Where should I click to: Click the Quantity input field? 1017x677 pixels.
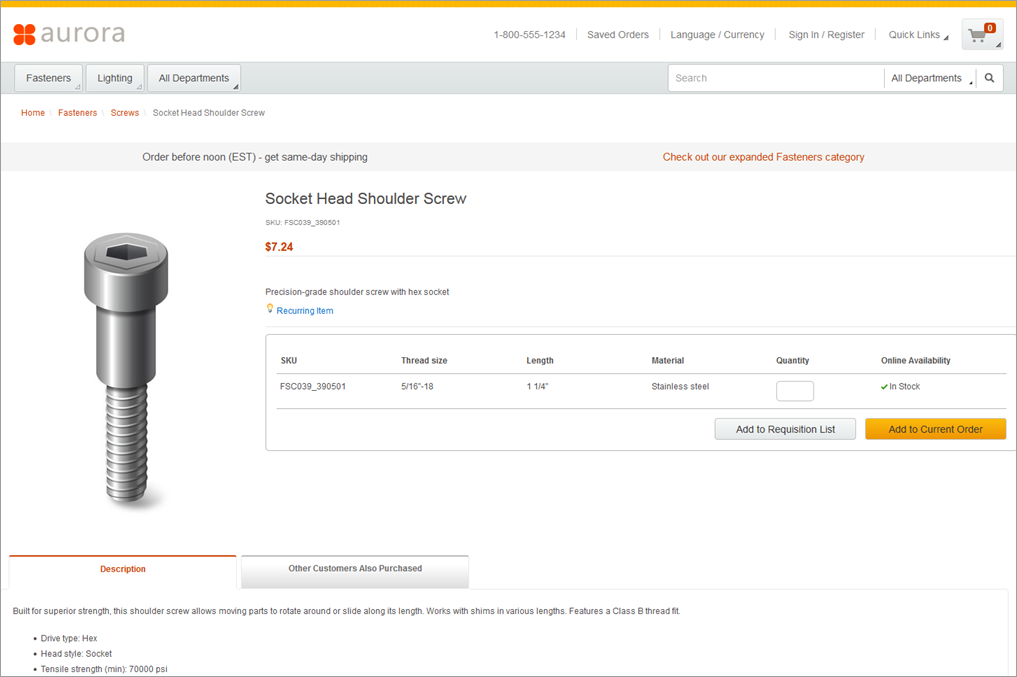(x=794, y=391)
